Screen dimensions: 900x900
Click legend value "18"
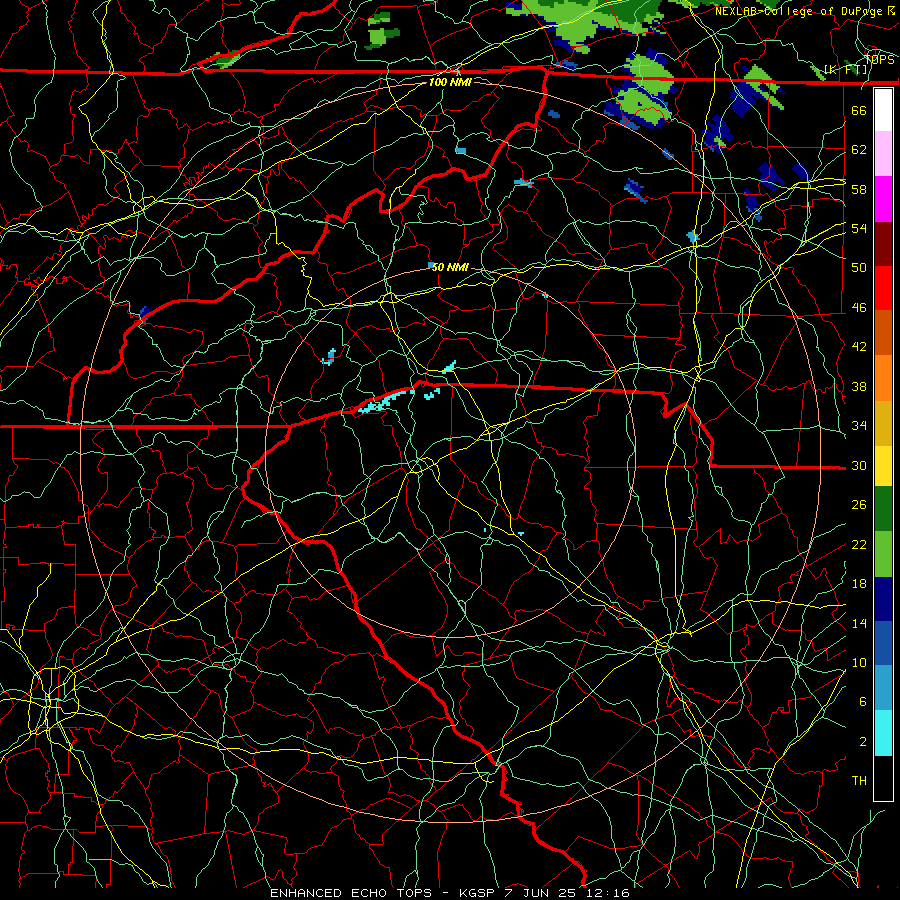(x=859, y=584)
